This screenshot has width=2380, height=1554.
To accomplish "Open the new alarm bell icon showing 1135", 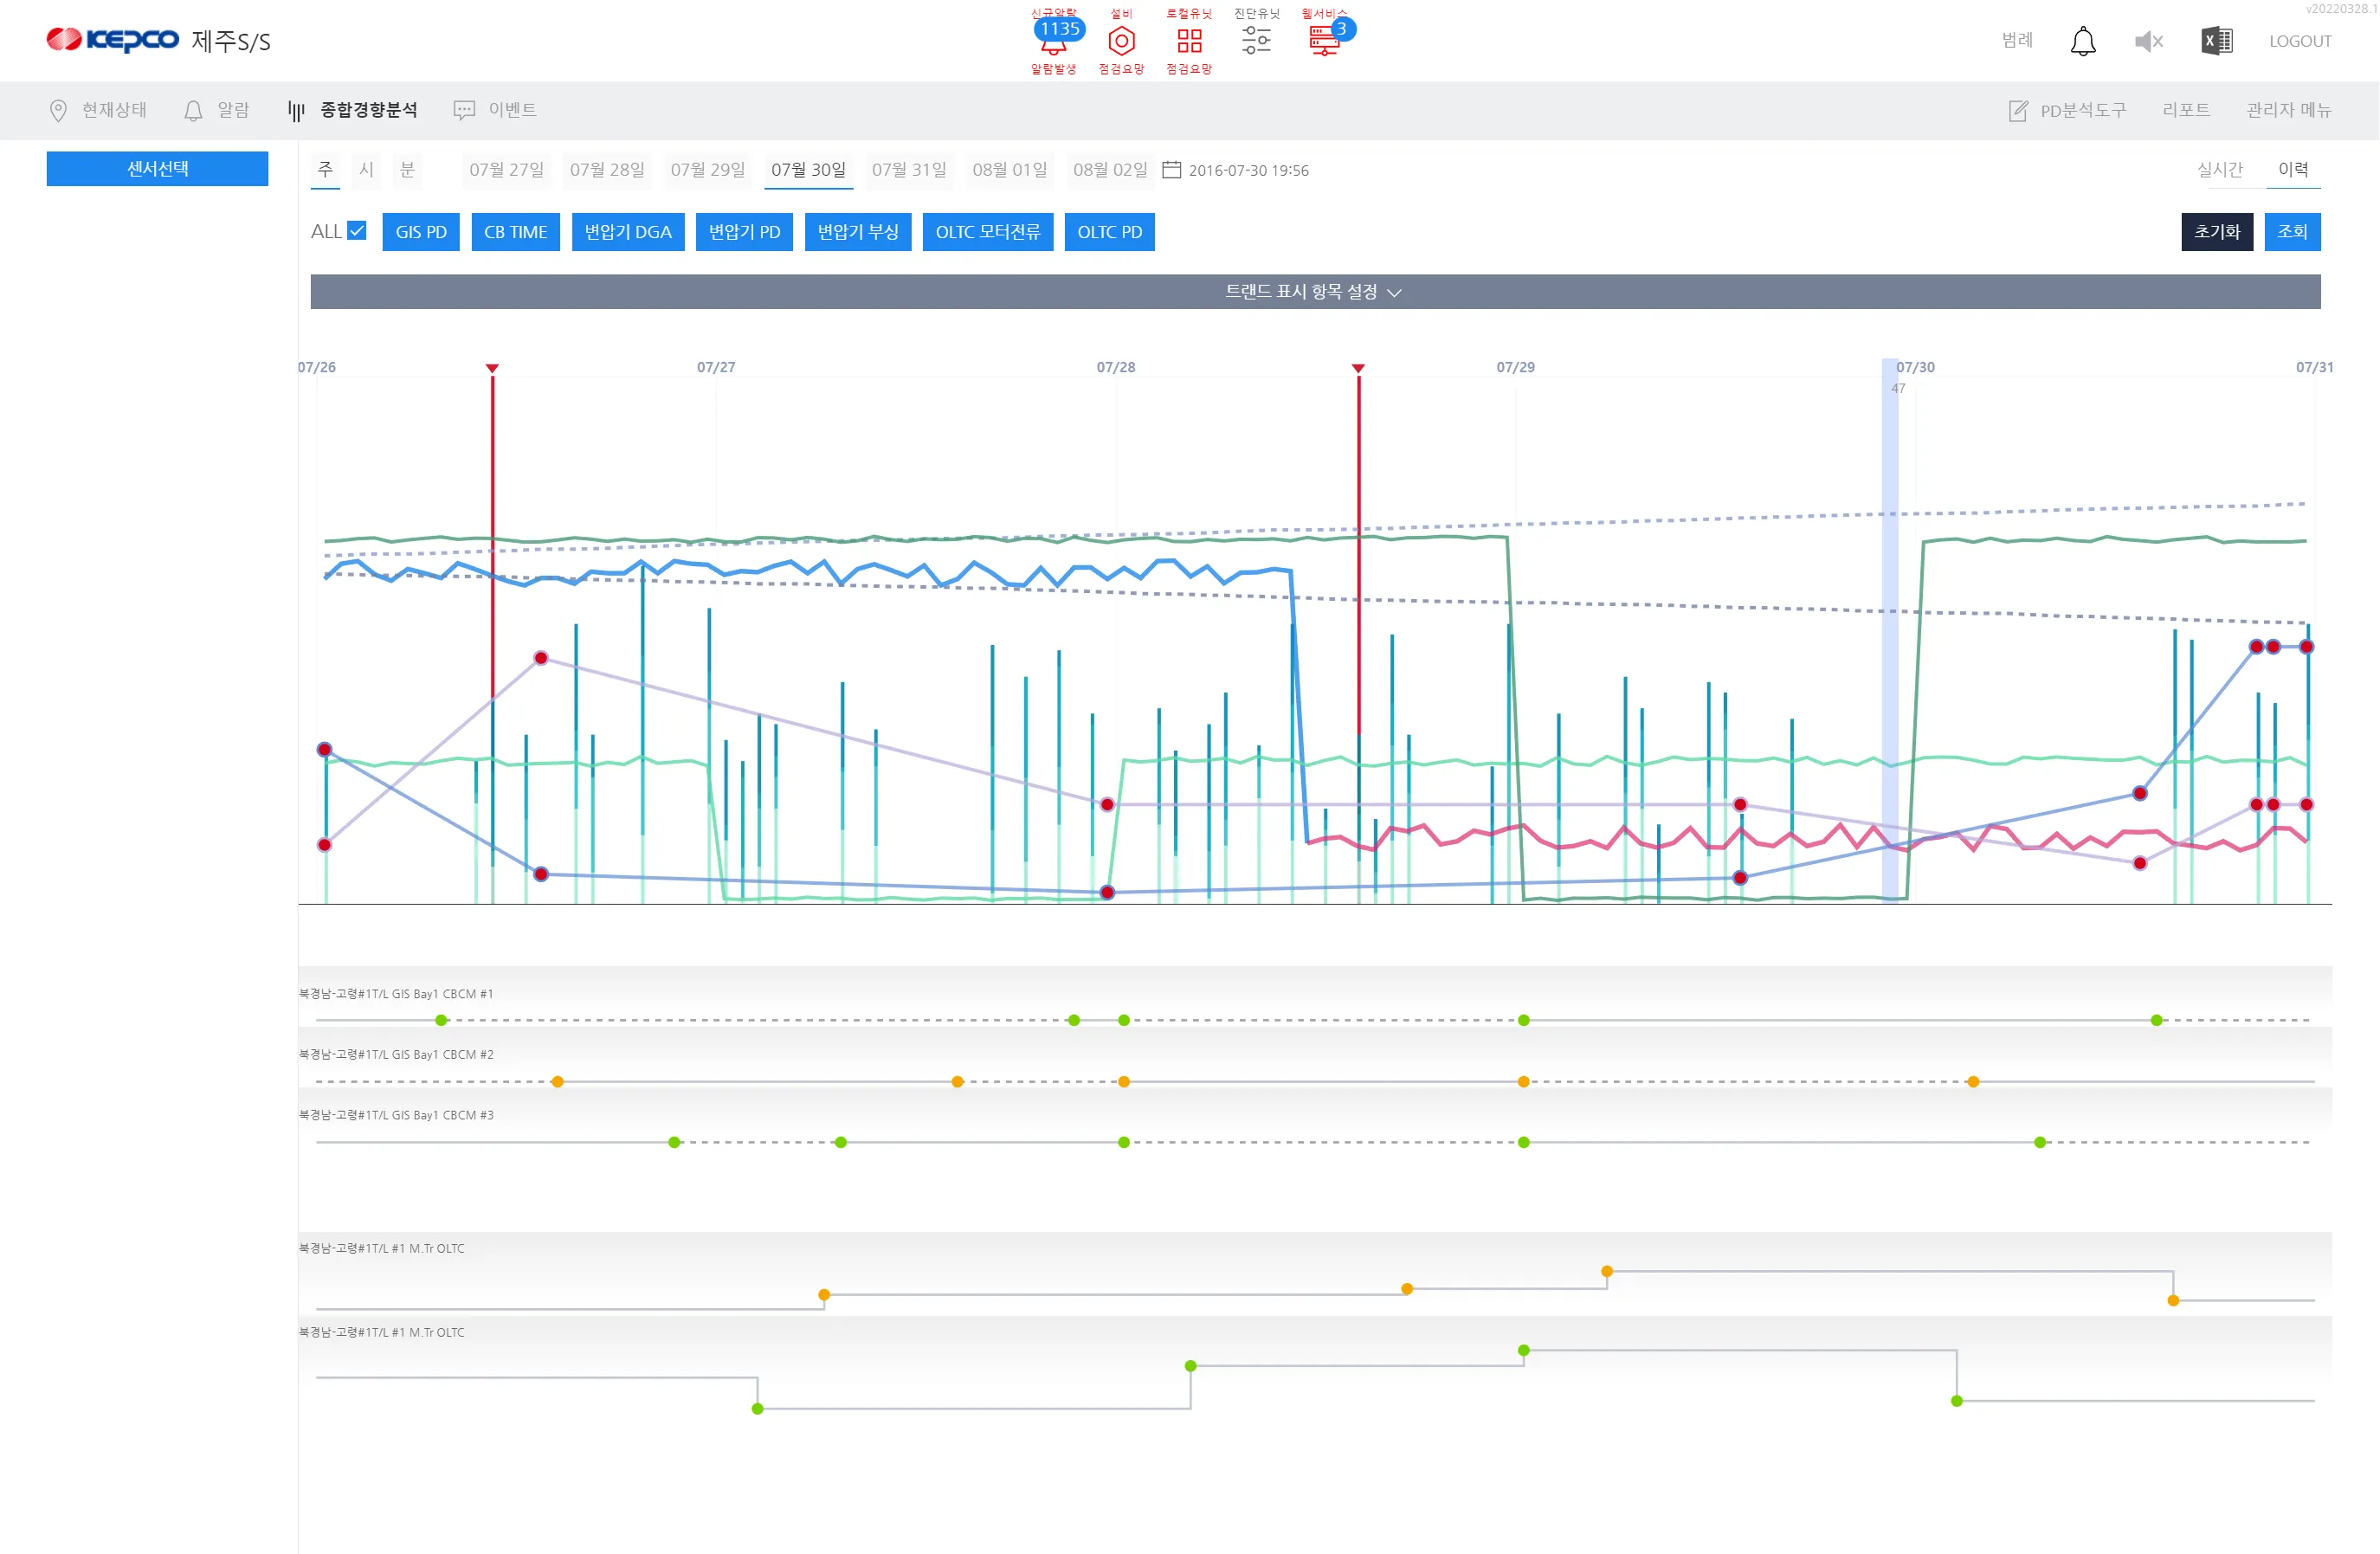I will point(1054,40).
